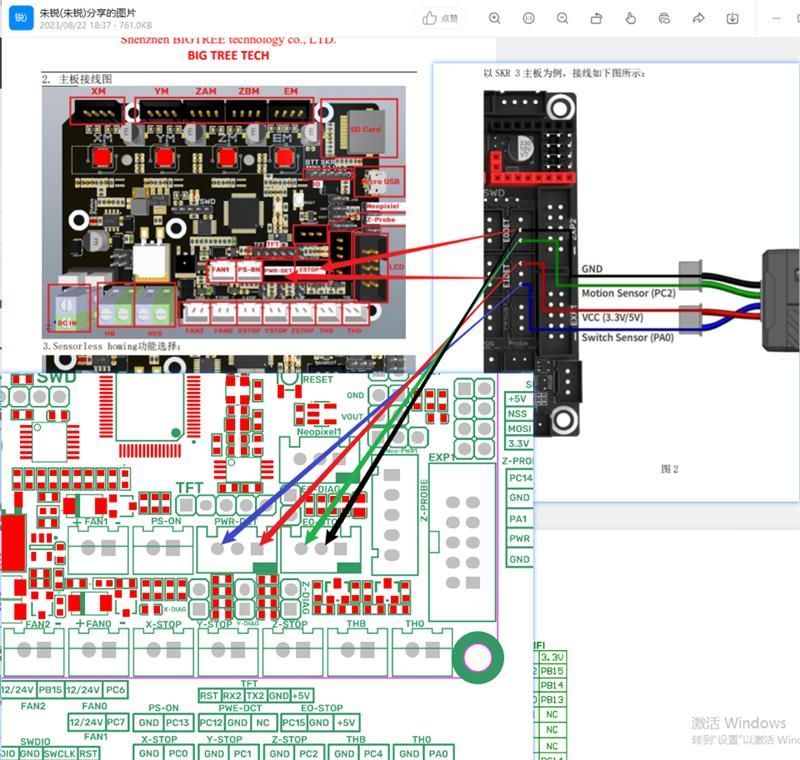
Task: Click the shared wiring diagram image
Action: (x=400, y=398)
